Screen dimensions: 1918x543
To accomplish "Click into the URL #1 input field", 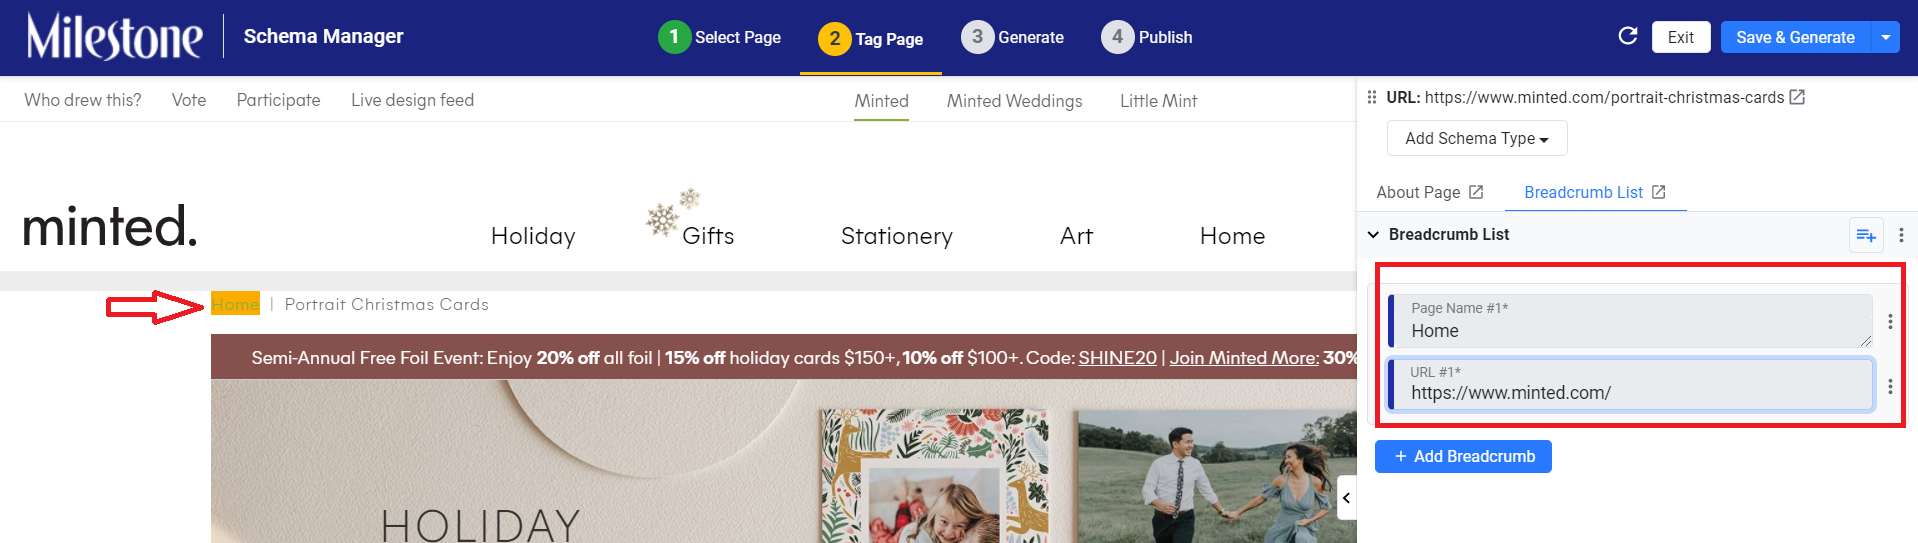I will point(1631,385).
